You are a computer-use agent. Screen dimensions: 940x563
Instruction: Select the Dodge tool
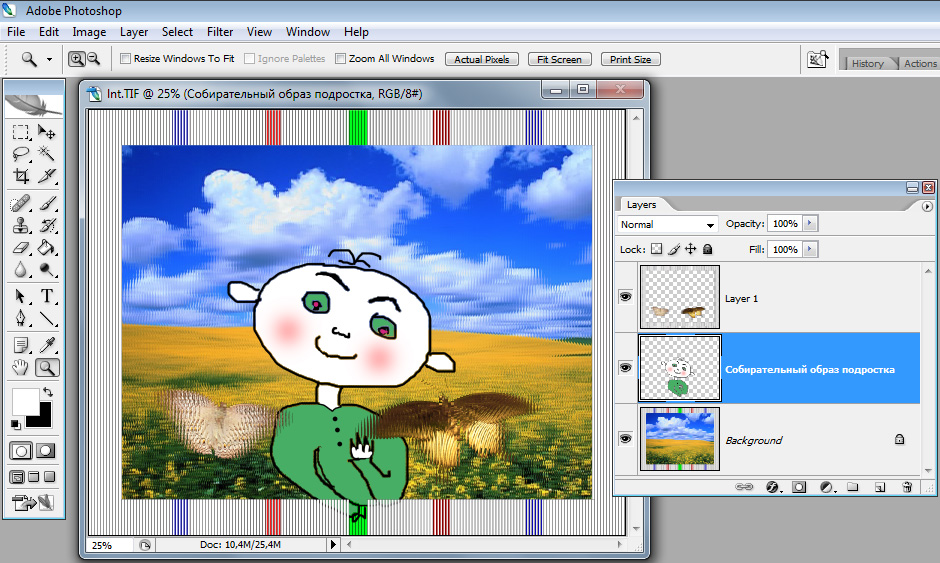coord(46,269)
